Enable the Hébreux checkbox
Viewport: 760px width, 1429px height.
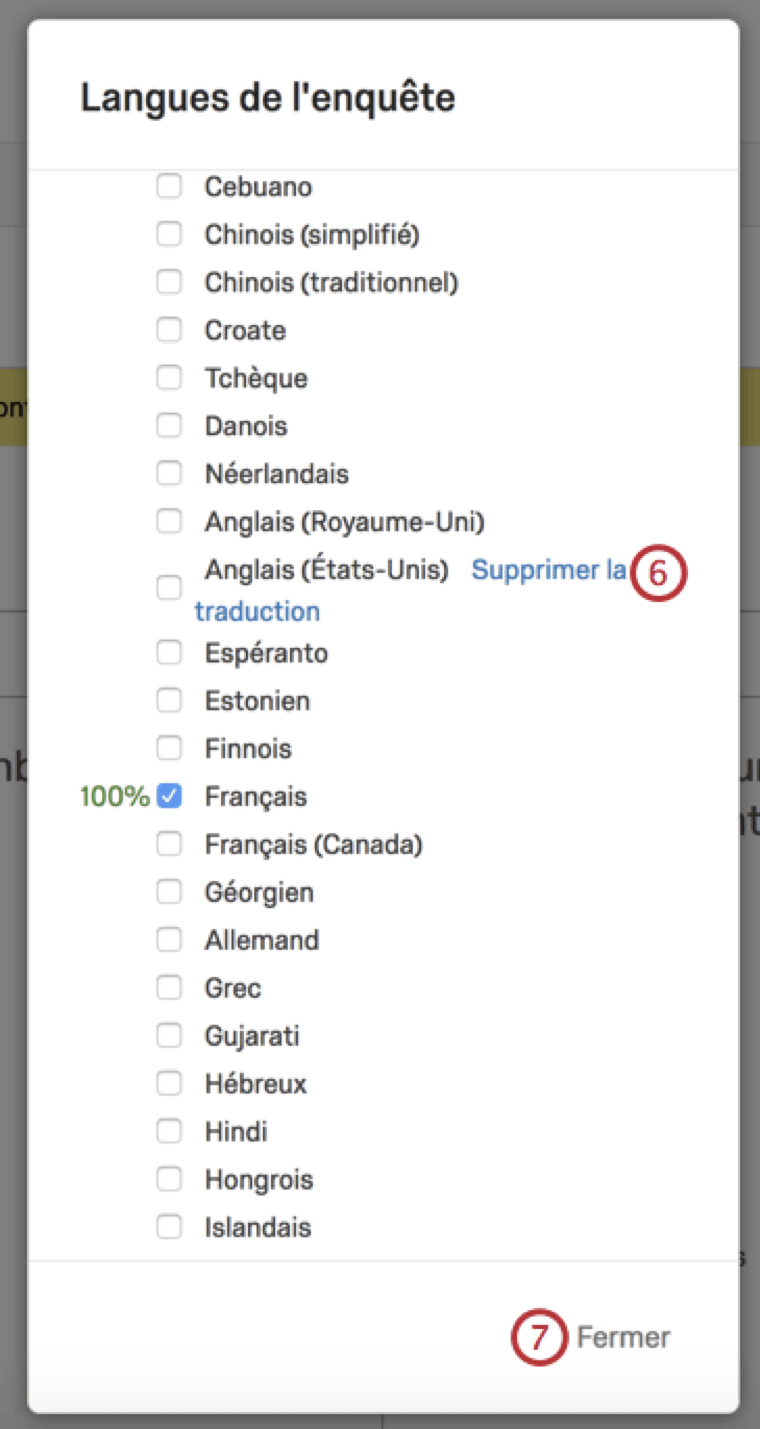tap(169, 1084)
